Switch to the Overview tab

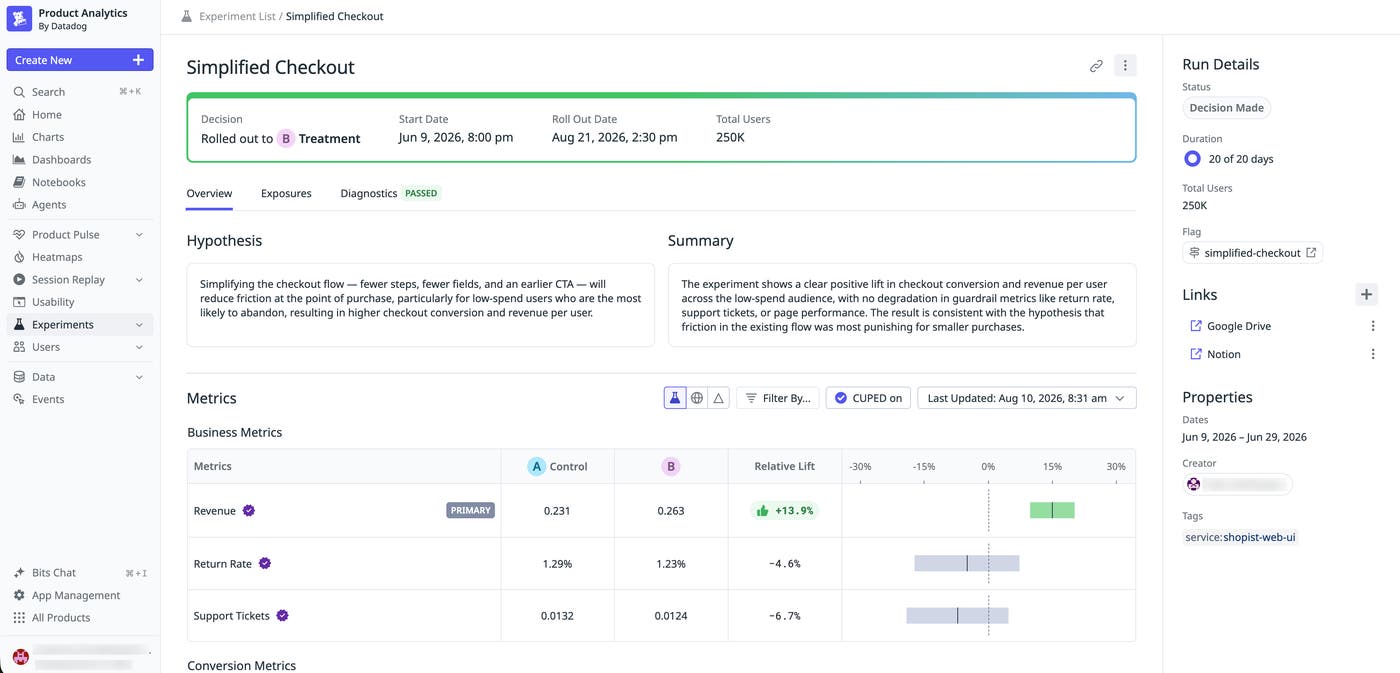click(x=209, y=193)
